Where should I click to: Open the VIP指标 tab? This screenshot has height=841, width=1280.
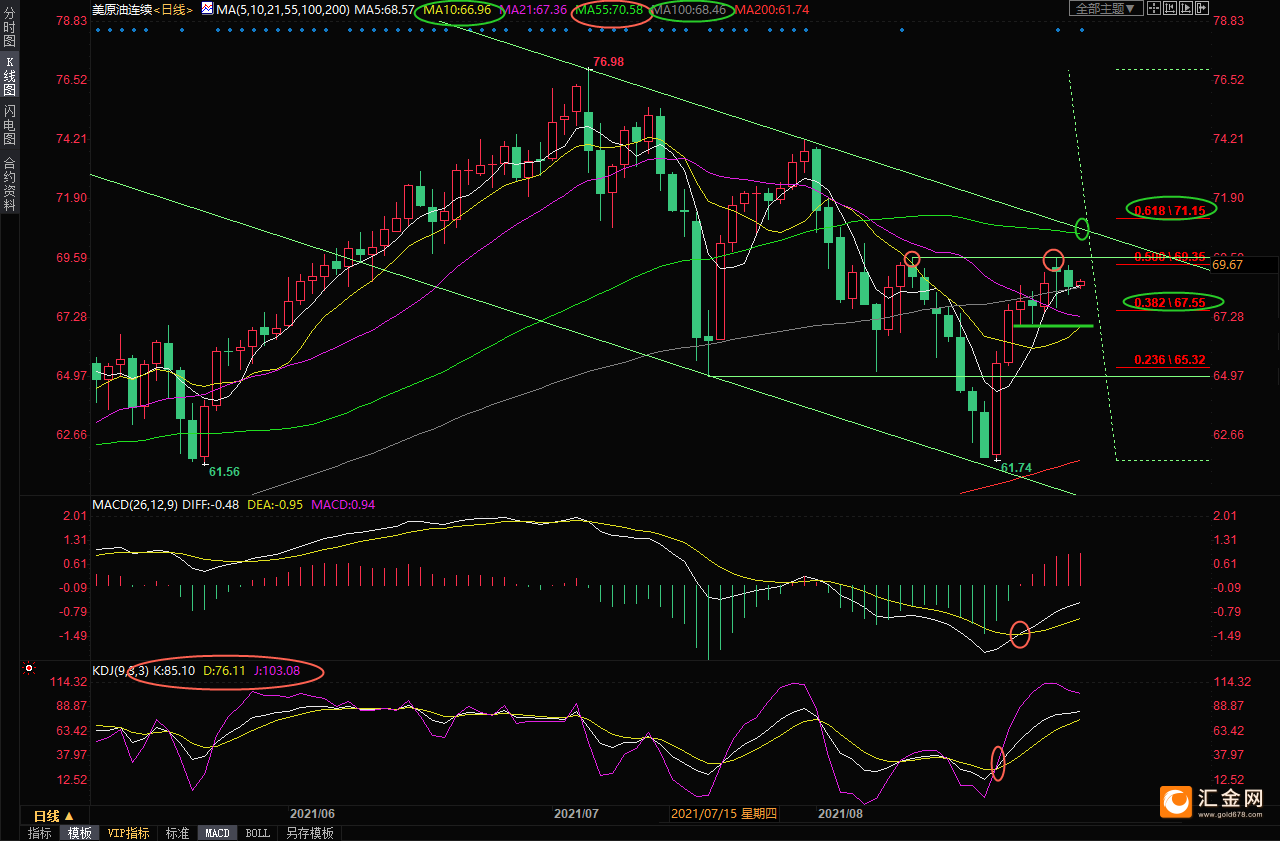128,833
